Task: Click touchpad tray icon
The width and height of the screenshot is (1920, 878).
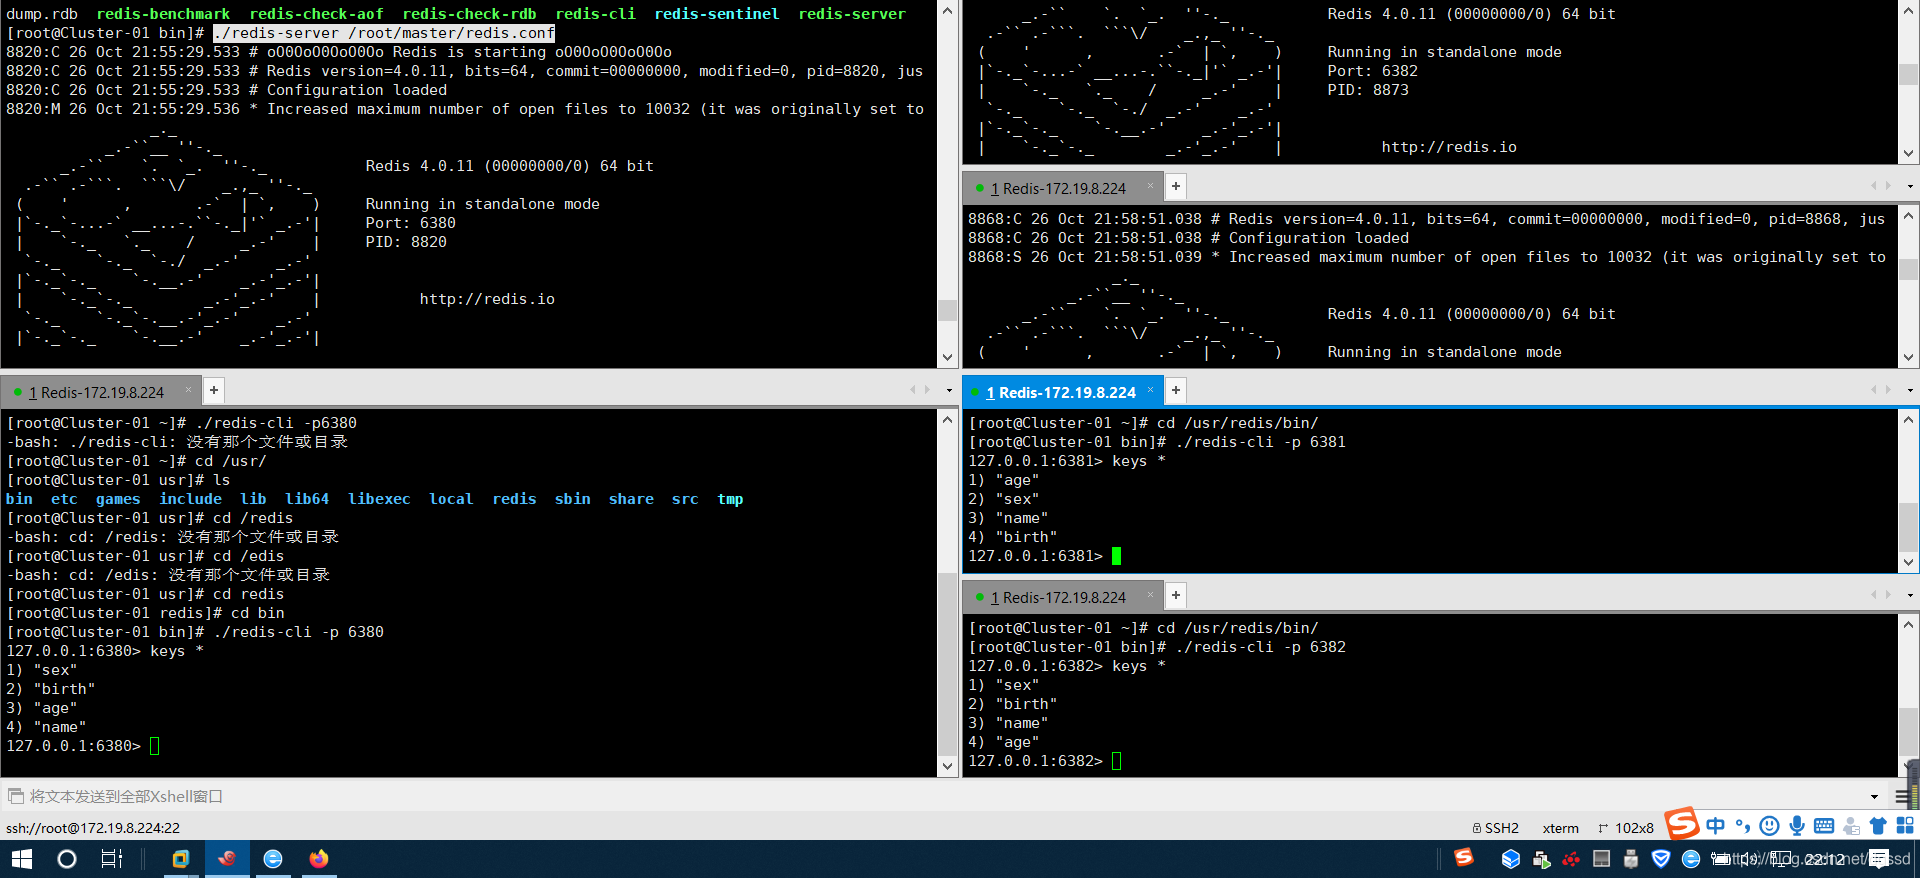Action: point(1601,859)
